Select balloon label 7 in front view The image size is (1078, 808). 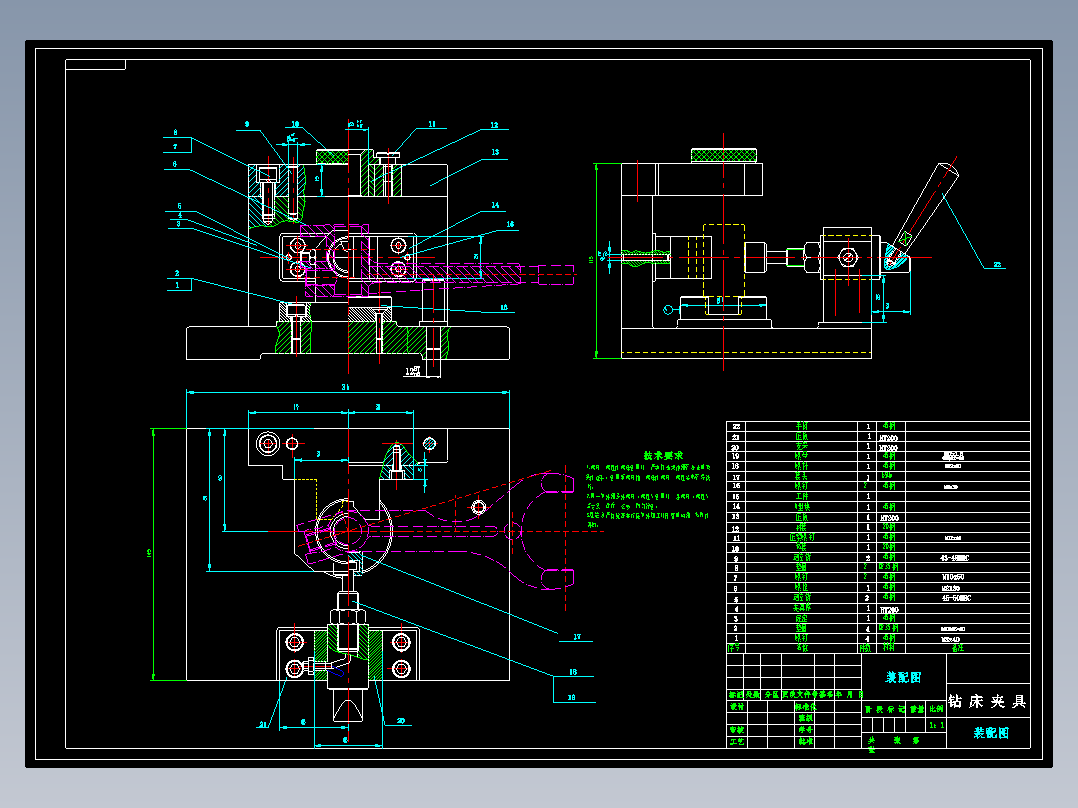175,146
